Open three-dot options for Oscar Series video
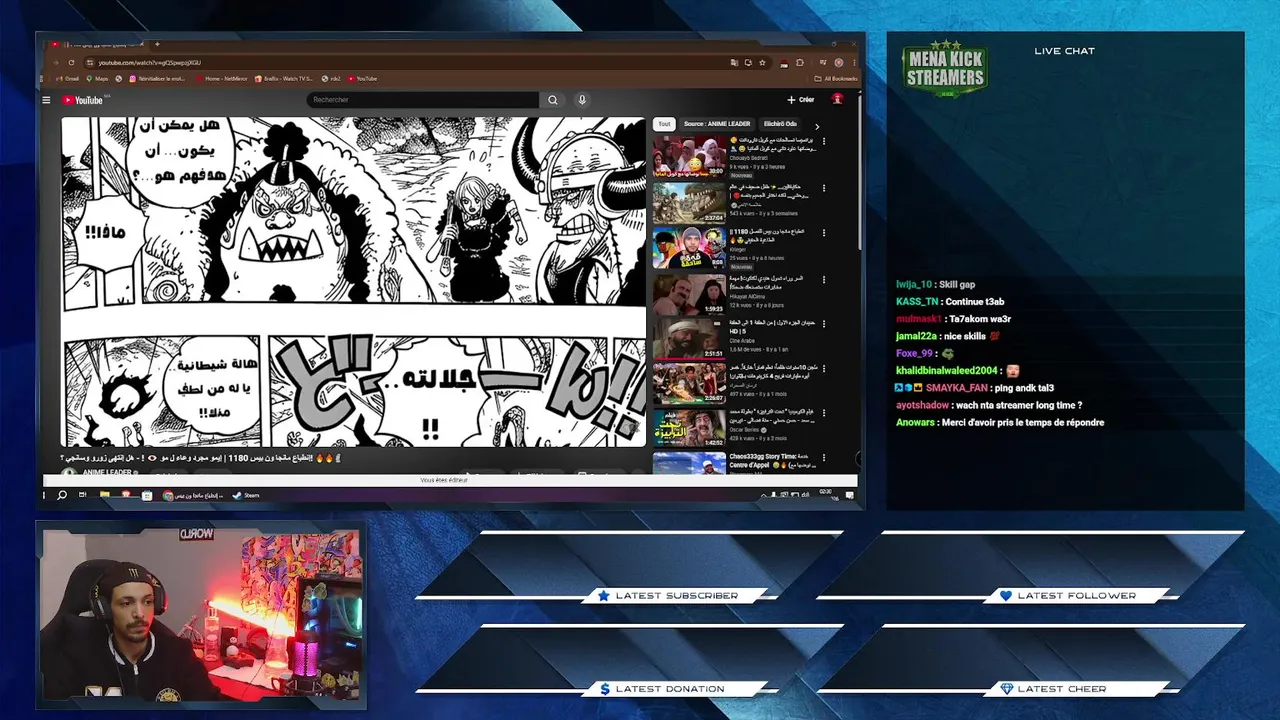 (x=824, y=415)
